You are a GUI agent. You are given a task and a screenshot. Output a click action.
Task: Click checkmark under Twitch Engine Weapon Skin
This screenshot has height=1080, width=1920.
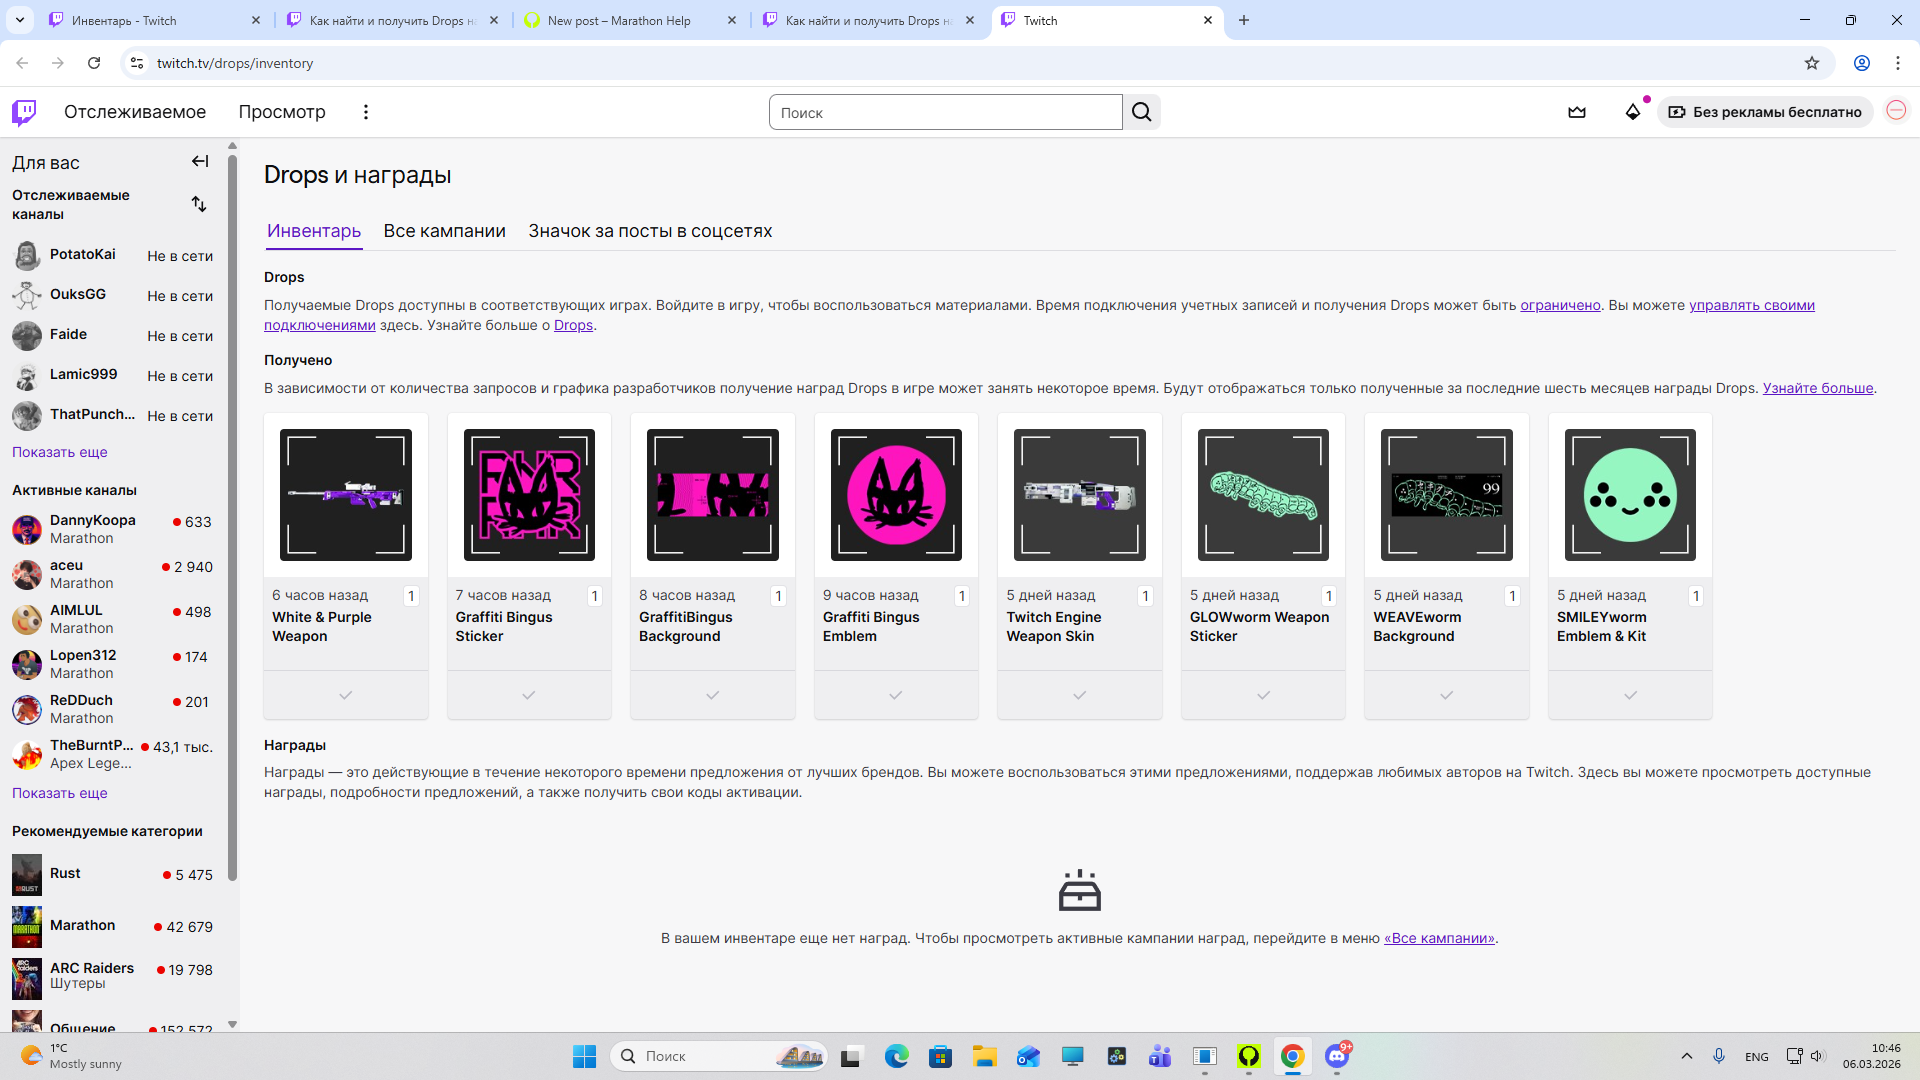(x=1079, y=695)
